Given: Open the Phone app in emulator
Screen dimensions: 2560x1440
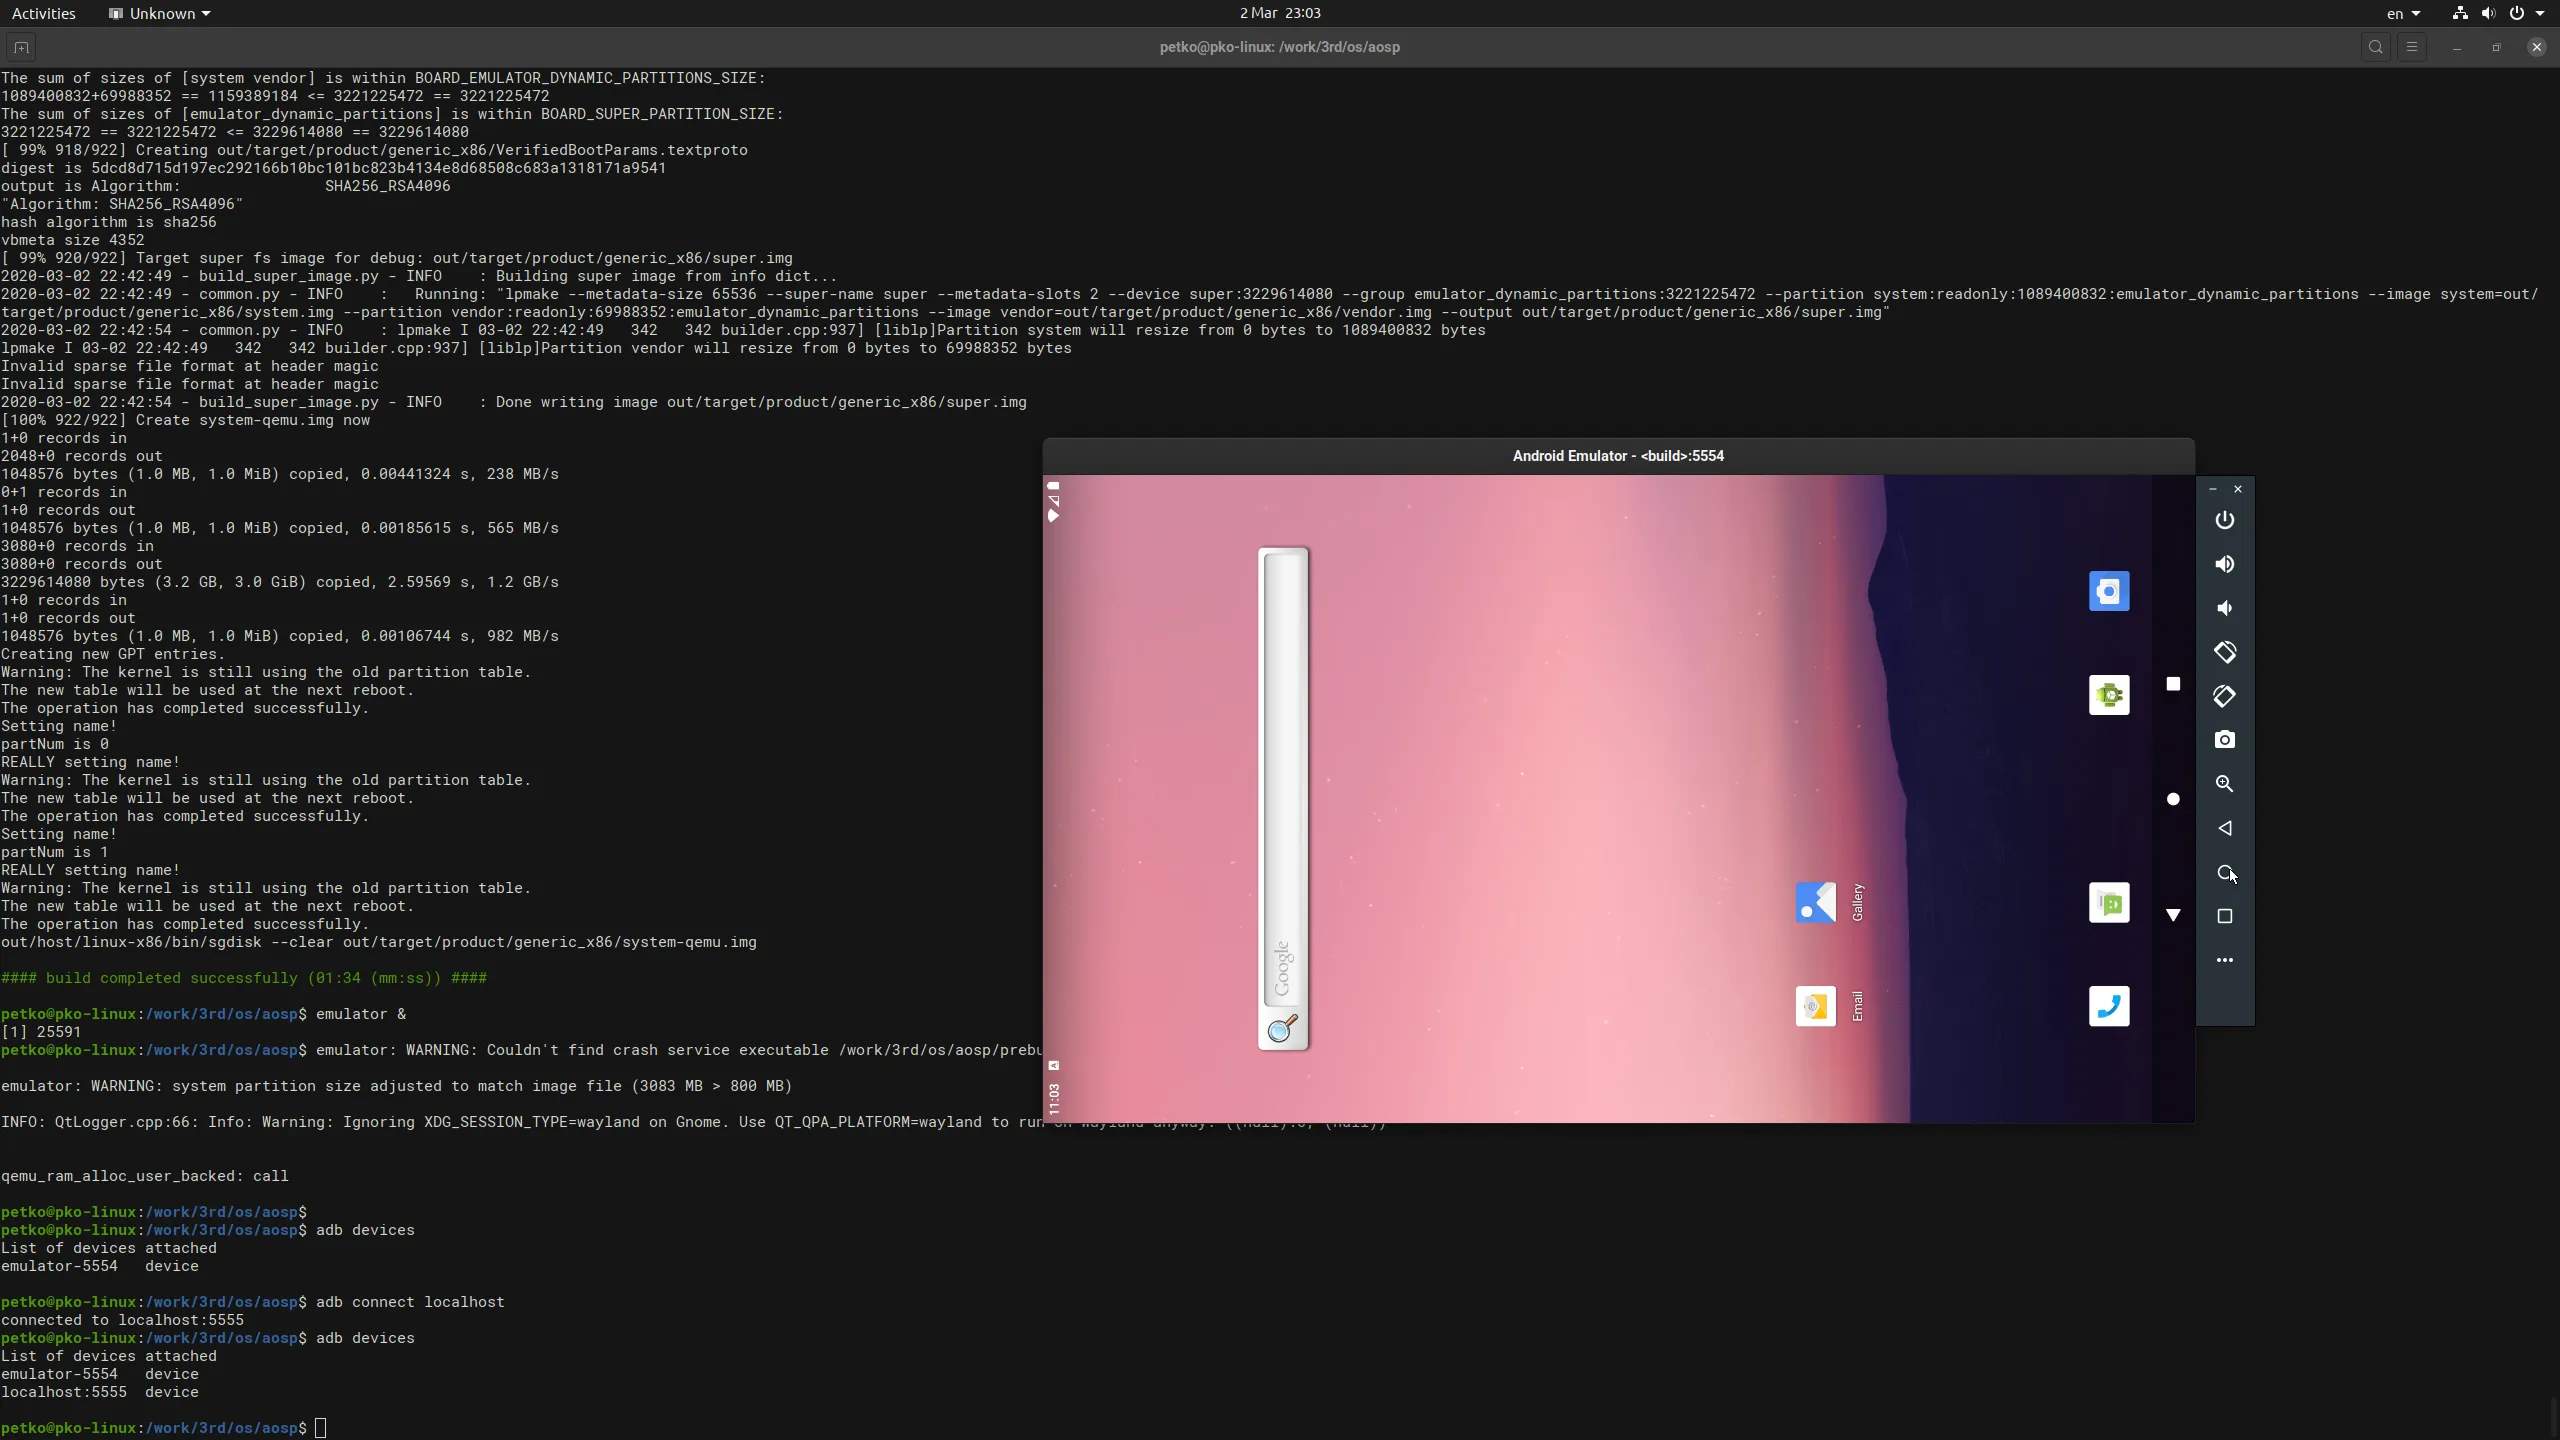Looking at the screenshot, I should point(2109,1006).
